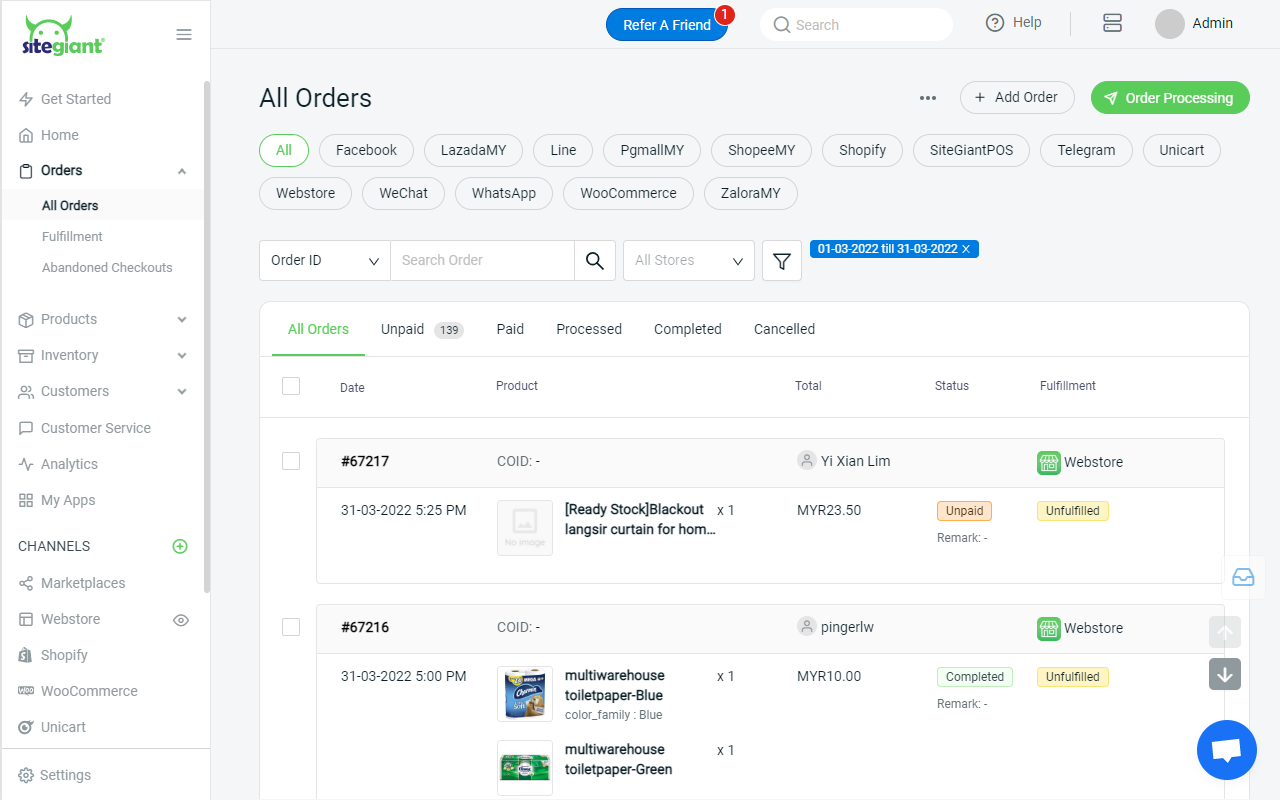Screen dimensions: 1280x800
Task: Switch to the Unpaid tab
Action: pos(422,329)
